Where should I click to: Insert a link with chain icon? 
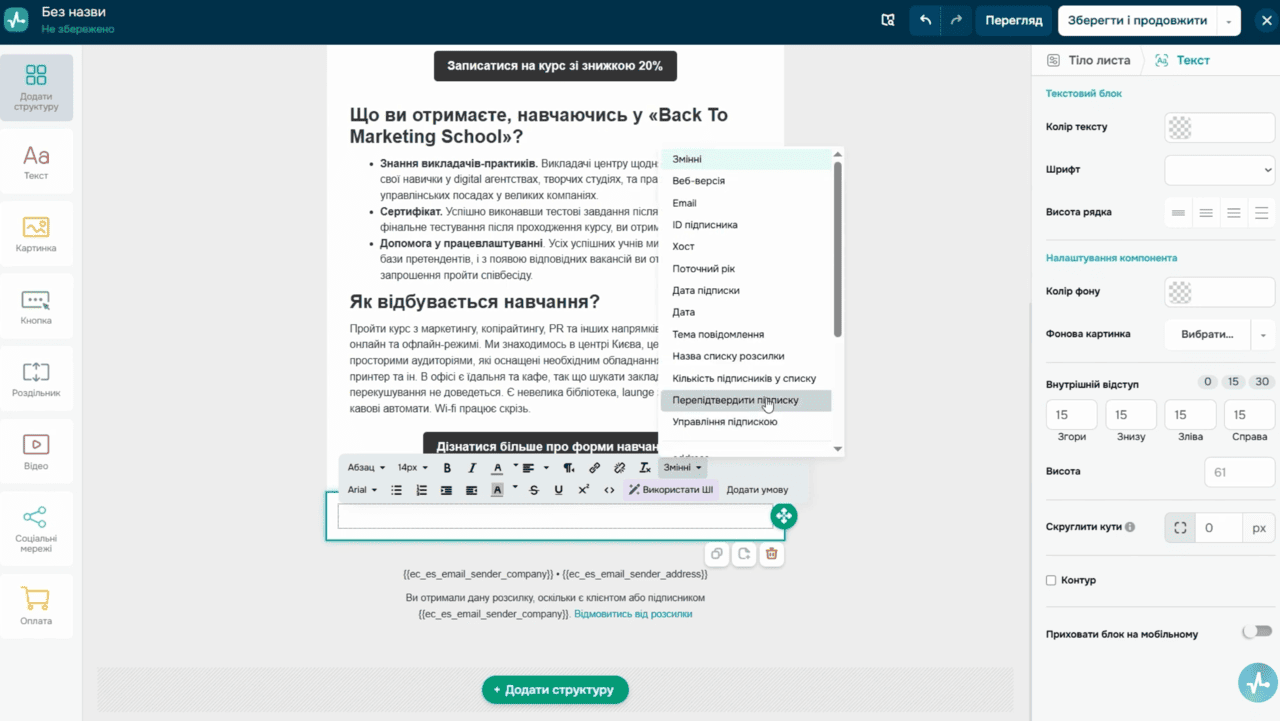point(594,467)
